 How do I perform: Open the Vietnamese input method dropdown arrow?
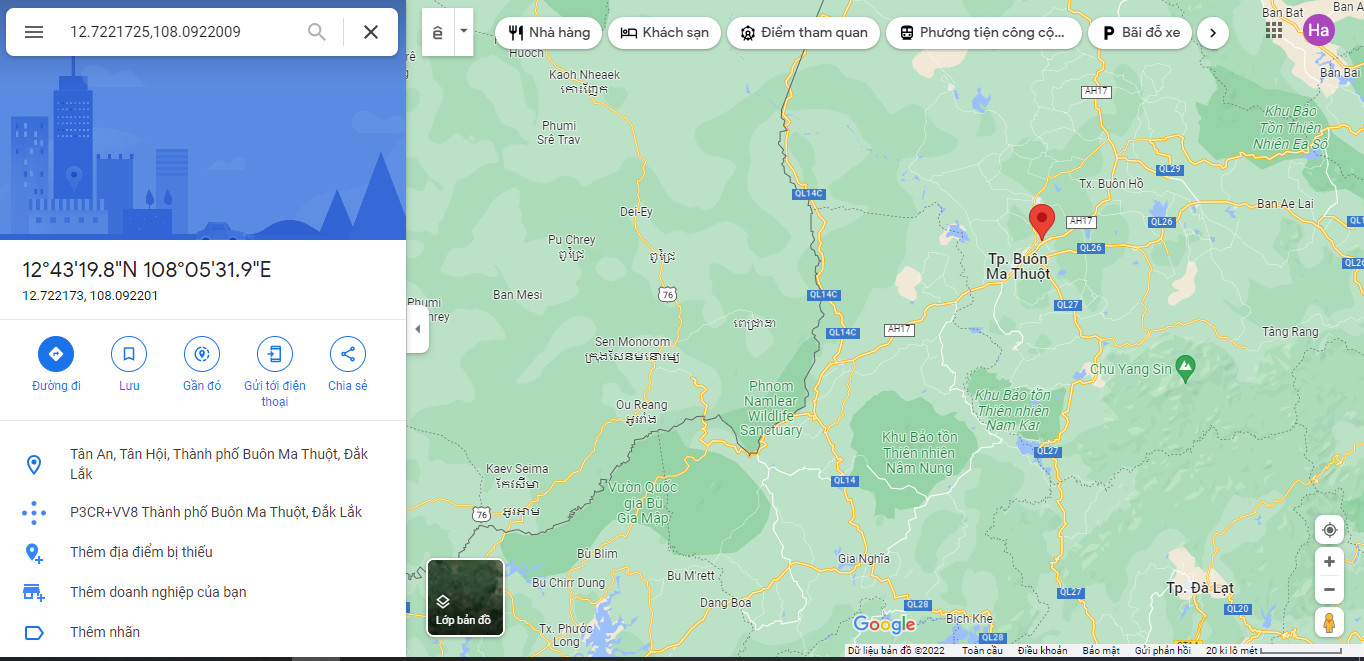pyautogui.click(x=463, y=31)
